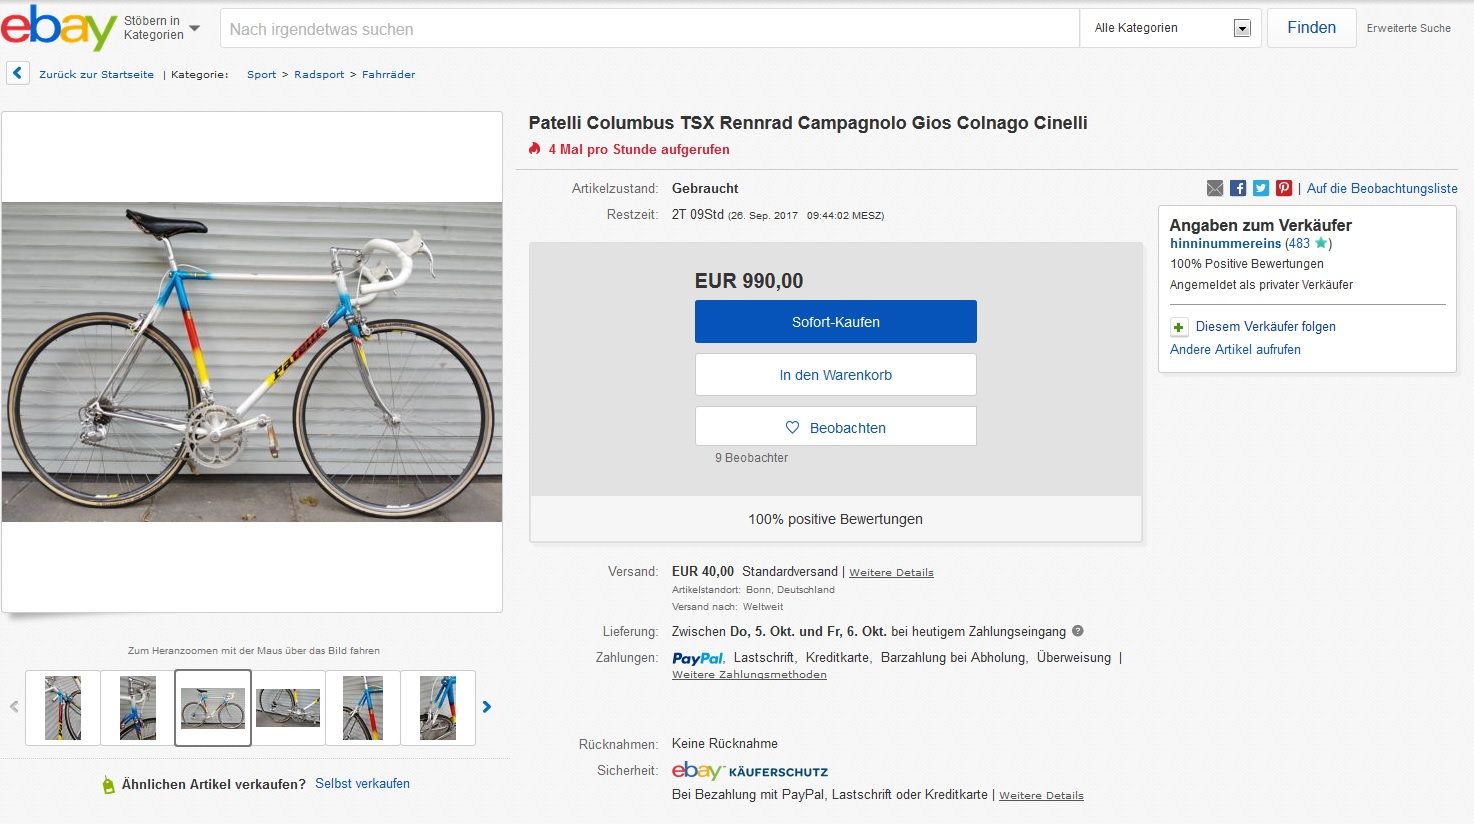Share listing on Twitter
Screen dimensions: 1474x824
pyautogui.click(x=1261, y=188)
